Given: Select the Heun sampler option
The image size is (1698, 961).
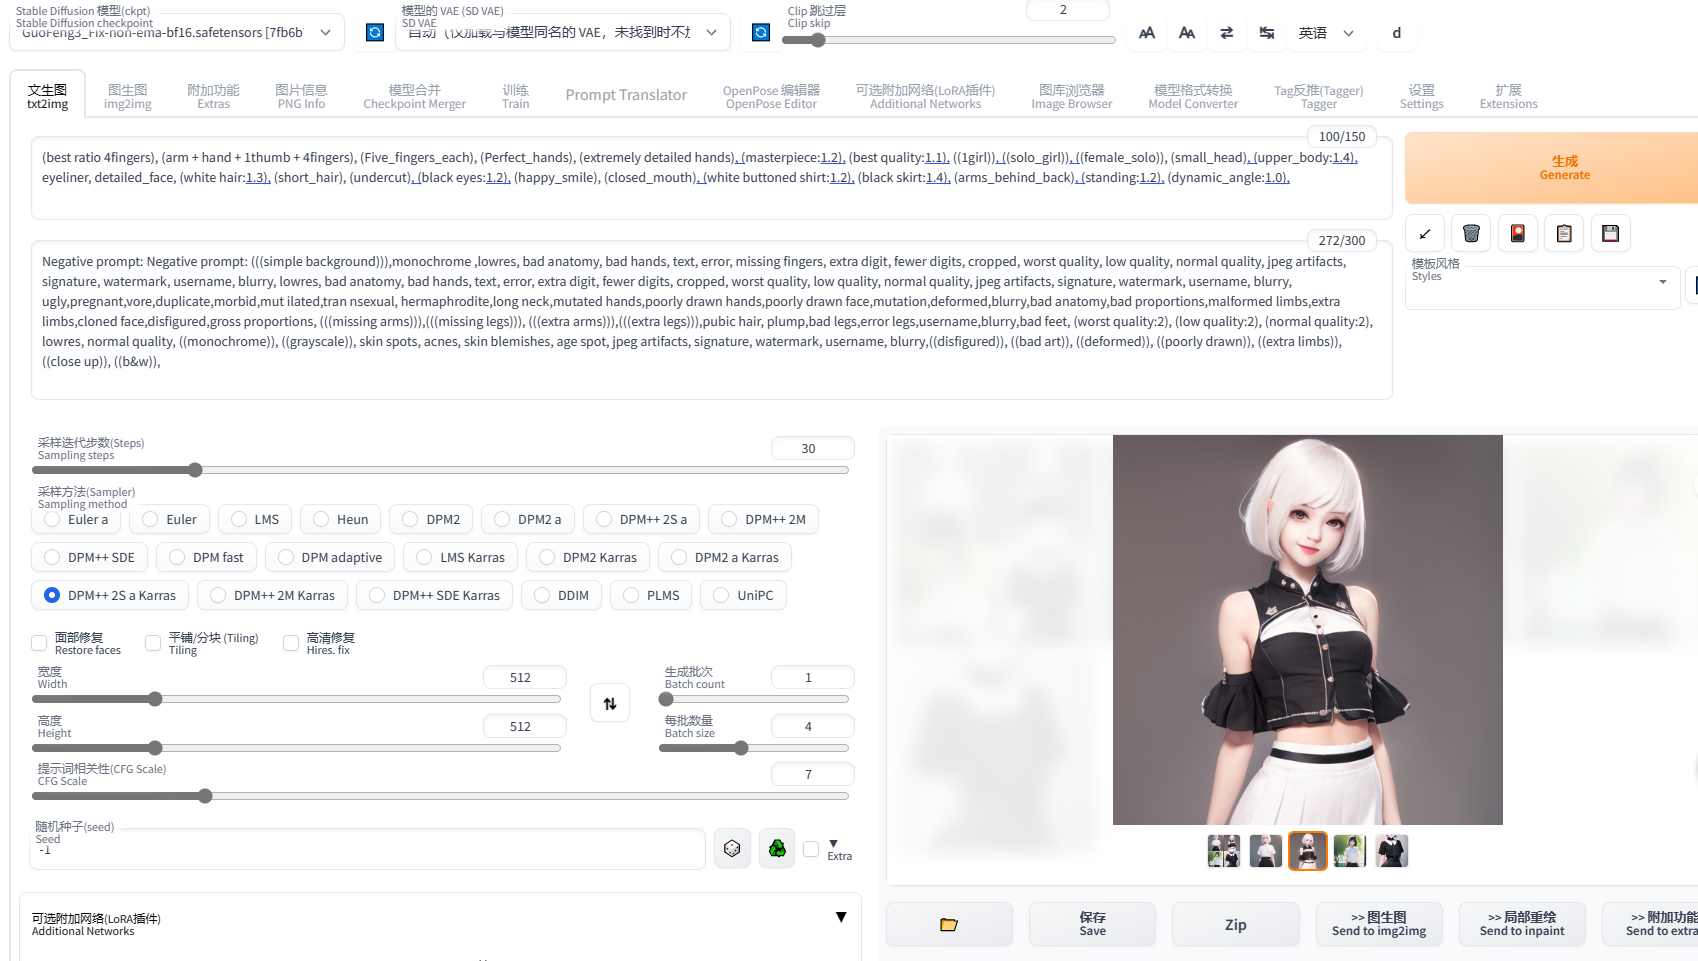Looking at the screenshot, I should click(x=340, y=519).
